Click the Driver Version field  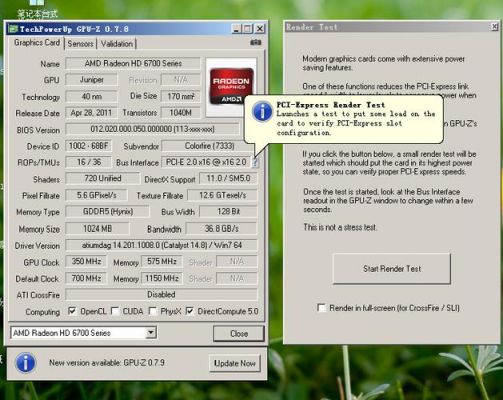point(161,245)
